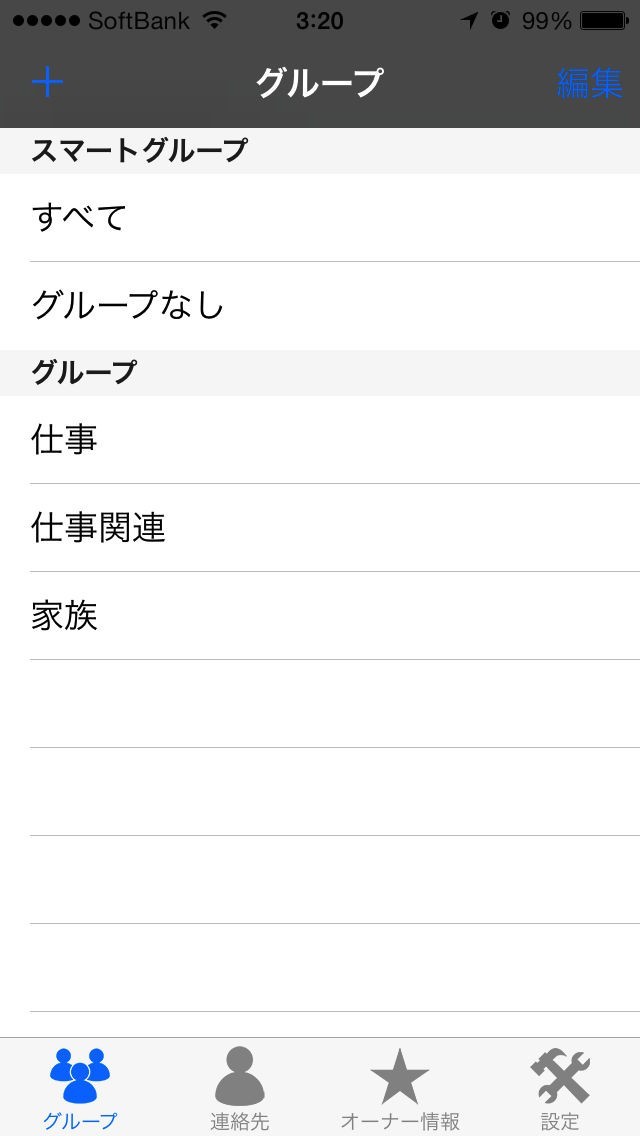
Task: Tap the plus icon to add group
Action: pos(47,82)
